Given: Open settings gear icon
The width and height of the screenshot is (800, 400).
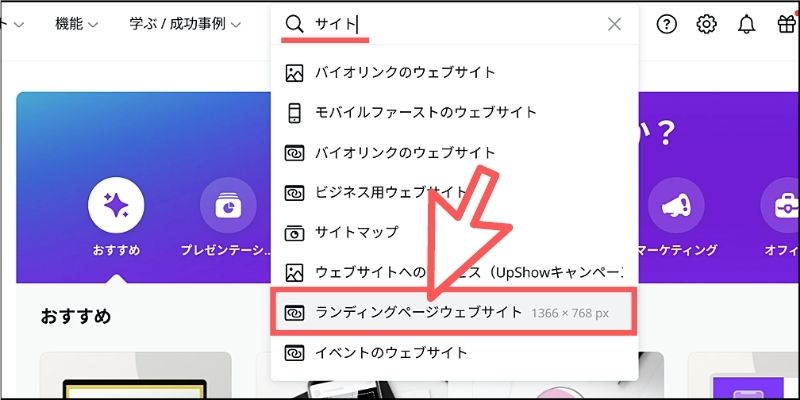Looking at the screenshot, I should (707, 24).
